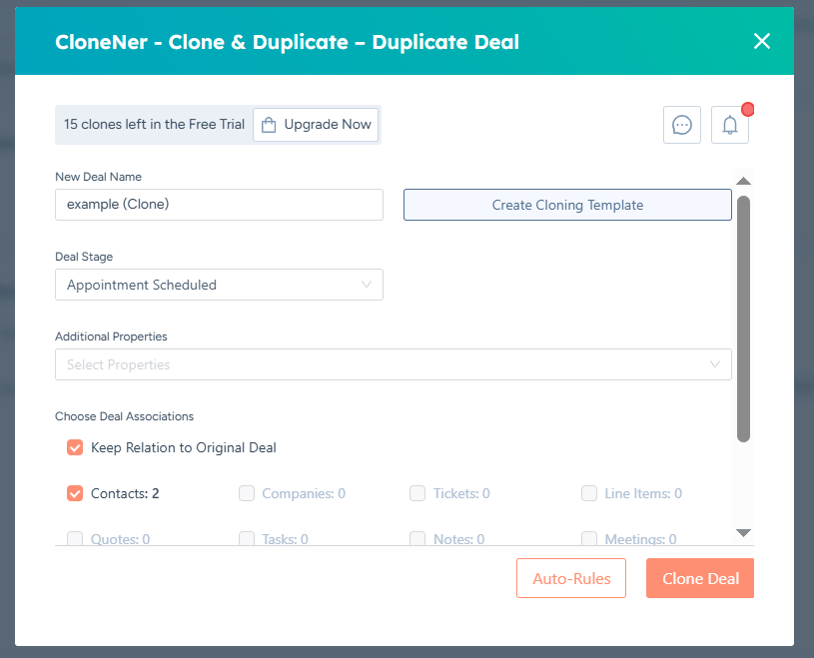Open the chat support bubble icon
814x658 pixels.
click(x=682, y=125)
